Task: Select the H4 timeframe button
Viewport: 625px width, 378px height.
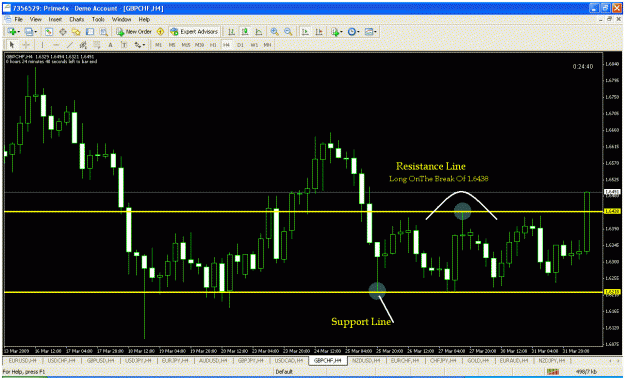Action: click(x=226, y=45)
